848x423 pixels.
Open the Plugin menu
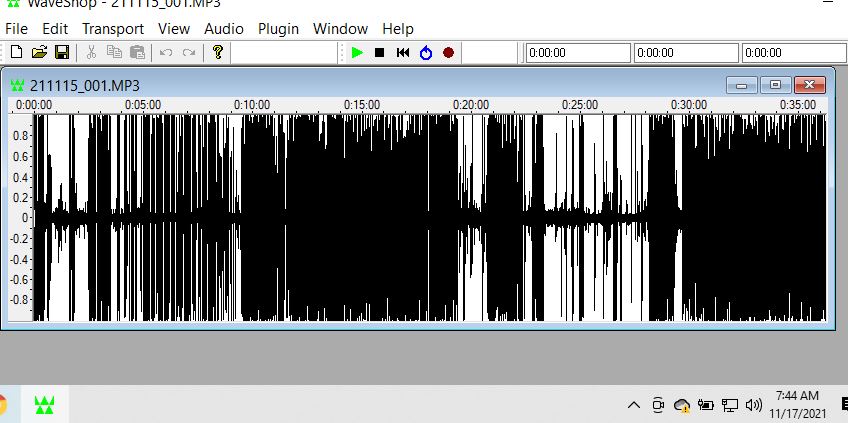[x=279, y=29]
